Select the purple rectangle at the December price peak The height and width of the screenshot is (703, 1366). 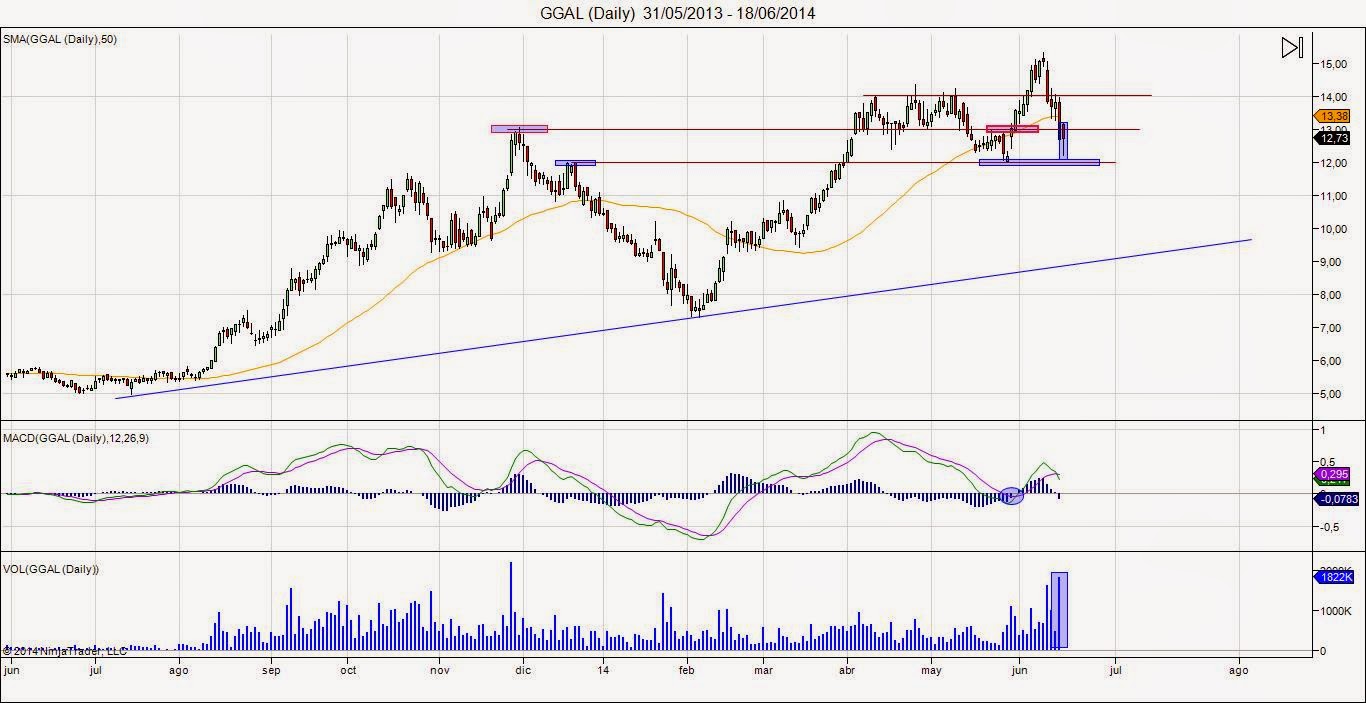(x=519, y=129)
